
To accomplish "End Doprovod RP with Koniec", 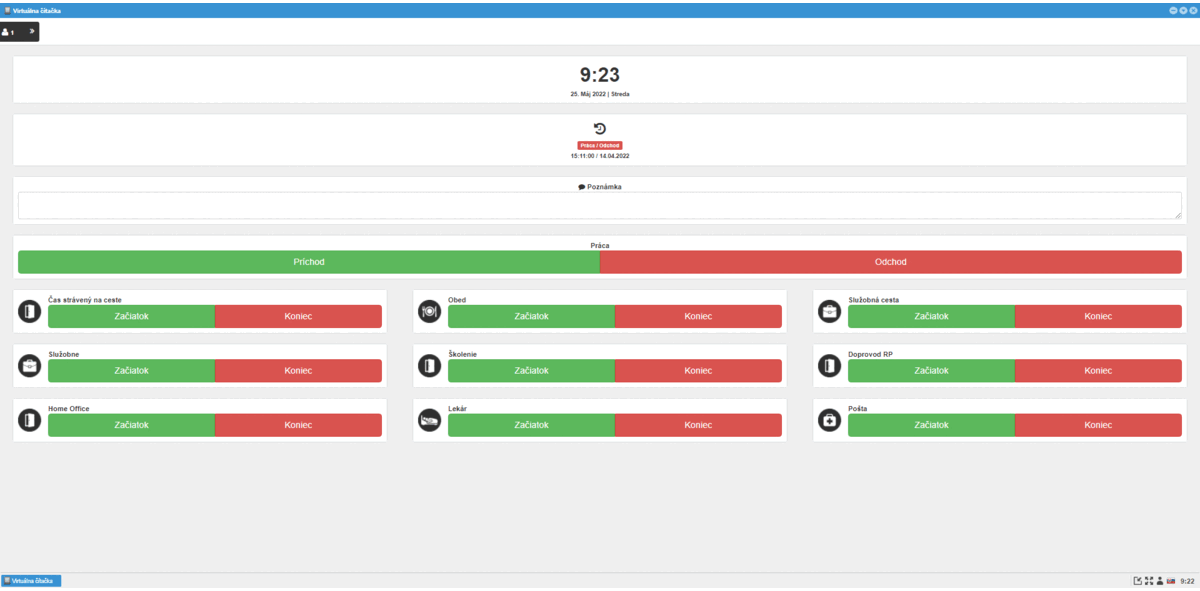I will (x=1098, y=370).
